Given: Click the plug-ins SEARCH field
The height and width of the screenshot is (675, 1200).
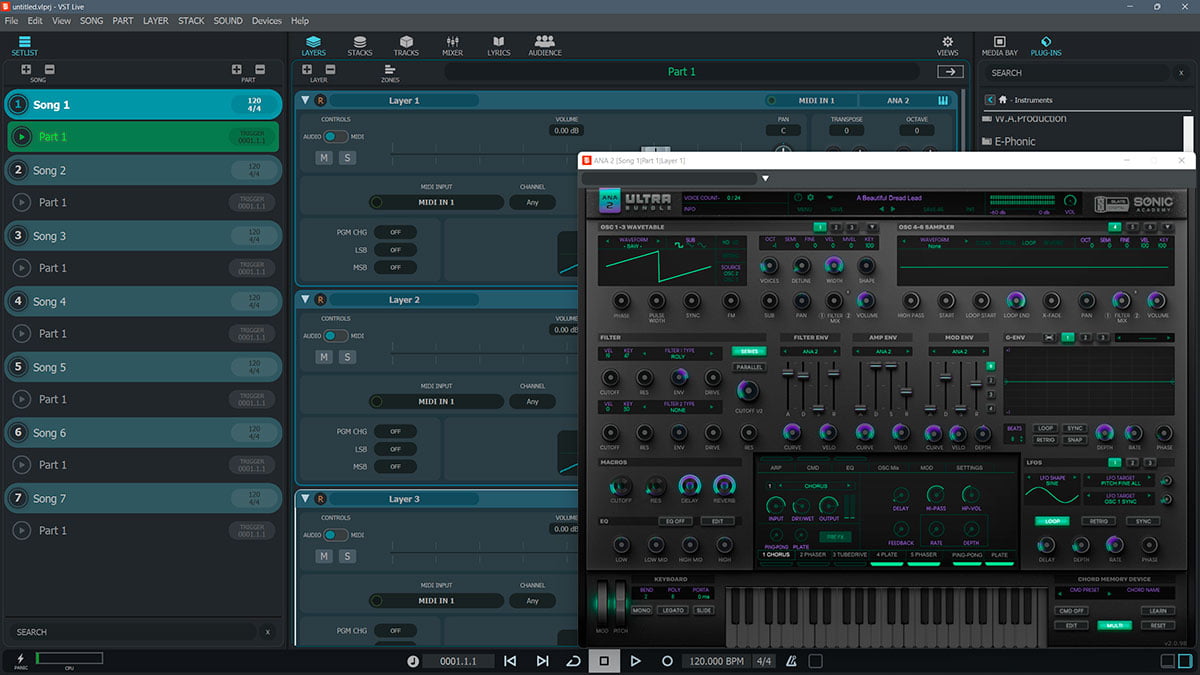Looking at the screenshot, I should [1076, 72].
